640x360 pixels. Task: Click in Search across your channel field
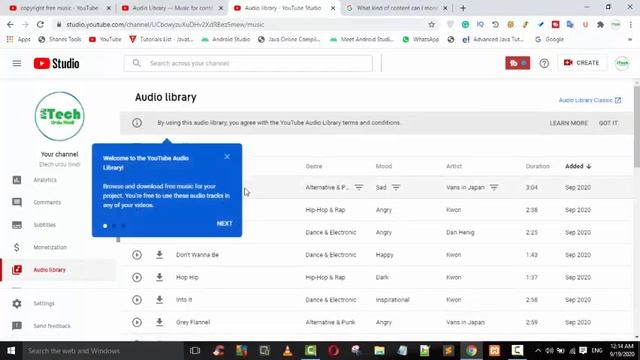(248, 63)
